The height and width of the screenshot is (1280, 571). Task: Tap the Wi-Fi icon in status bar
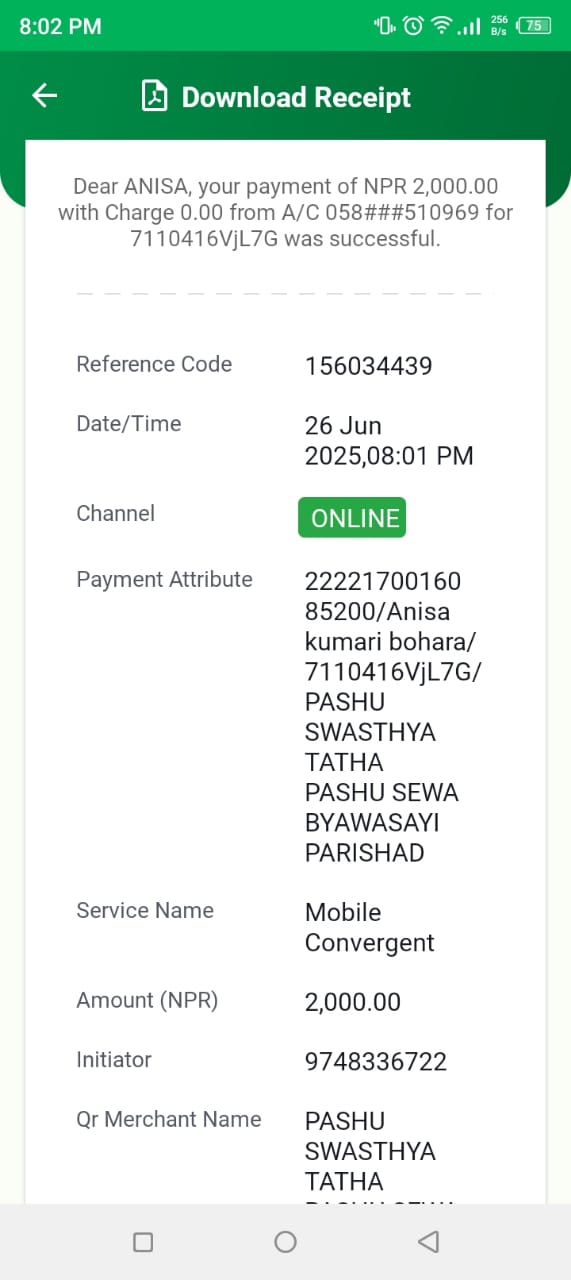coord(441,26)
